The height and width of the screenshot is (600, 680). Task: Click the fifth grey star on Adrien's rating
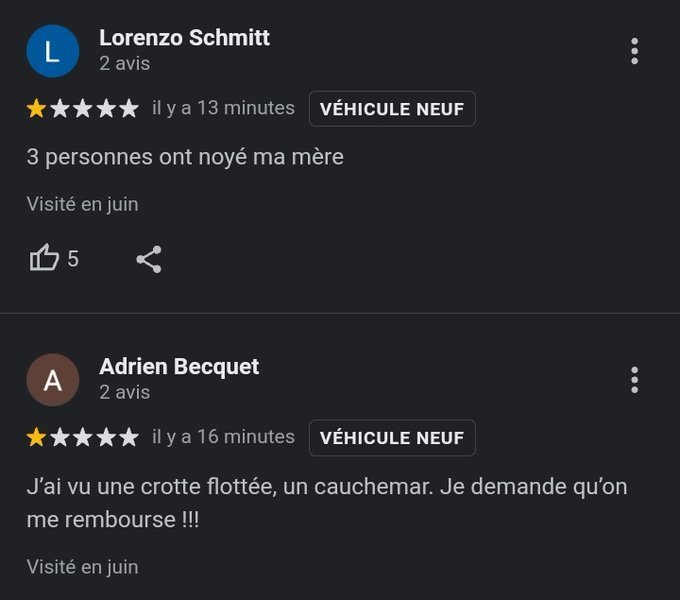(x=128, y=438)
